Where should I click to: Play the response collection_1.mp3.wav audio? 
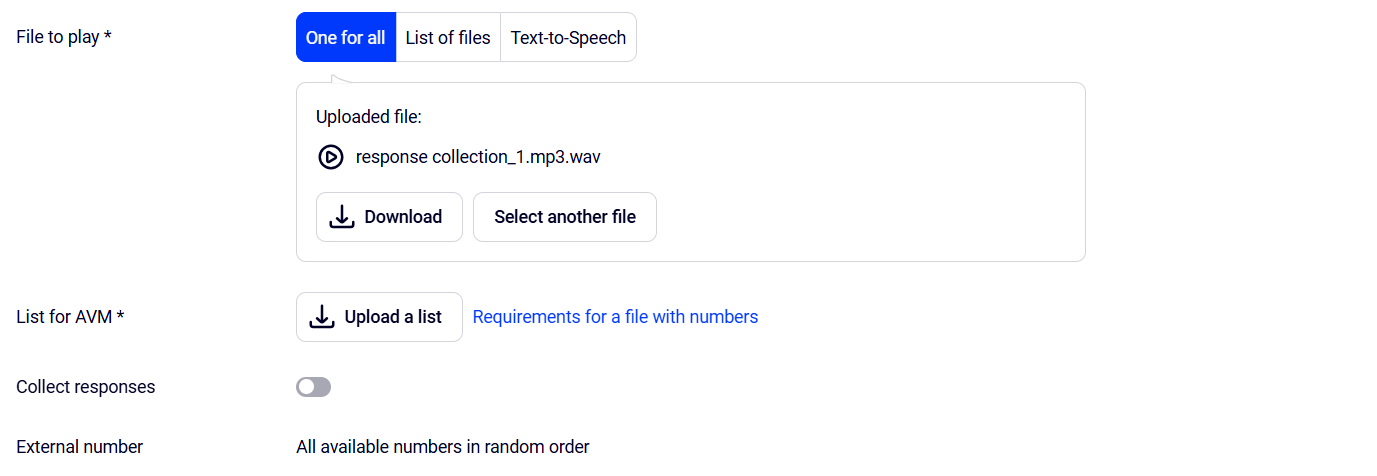pos(330,157)
